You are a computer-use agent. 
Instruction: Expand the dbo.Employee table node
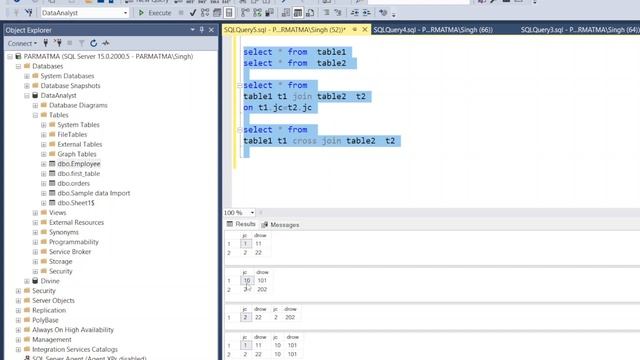click(44, 164)
